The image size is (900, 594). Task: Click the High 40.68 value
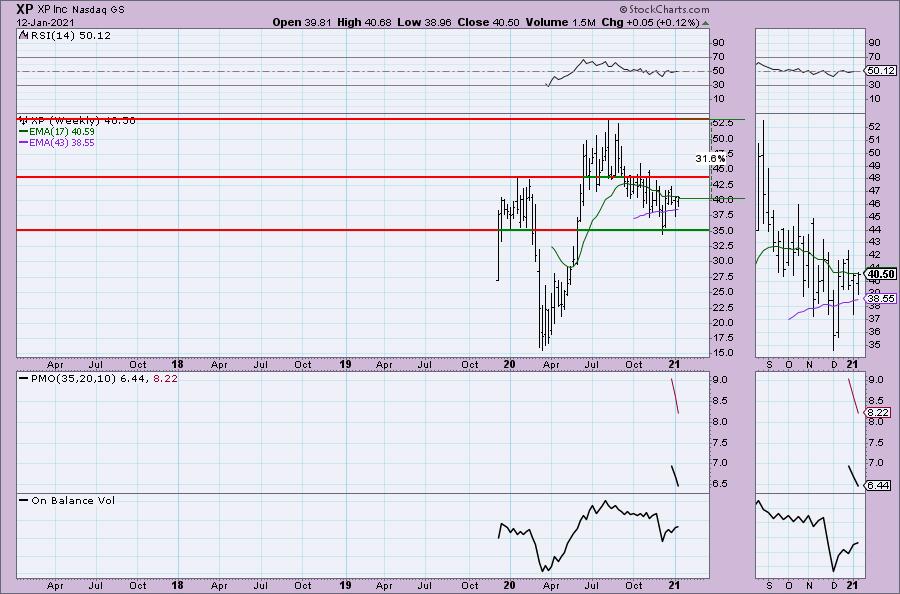coord(364,22)
